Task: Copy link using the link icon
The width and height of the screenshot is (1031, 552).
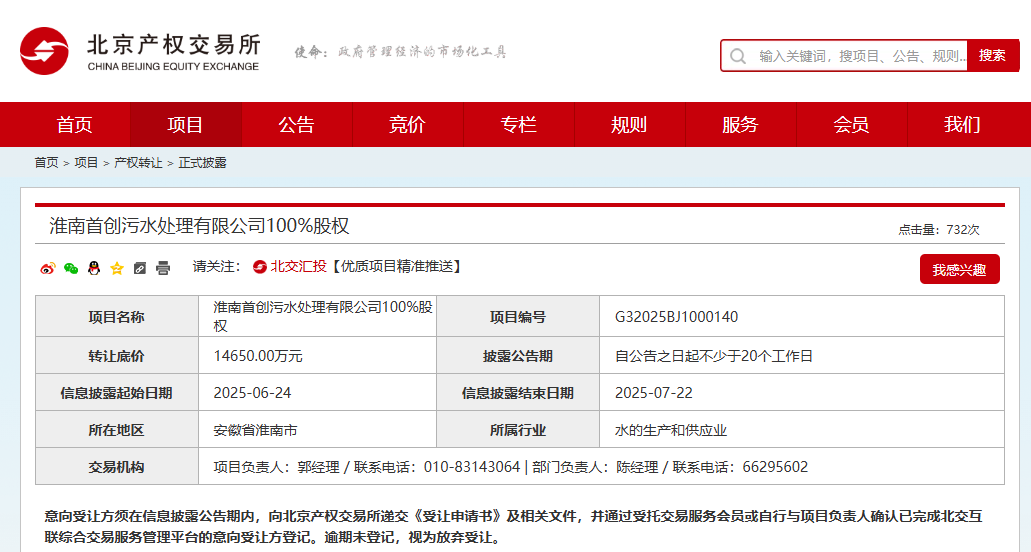Action: pyautogui.click(x=139, y=268)
